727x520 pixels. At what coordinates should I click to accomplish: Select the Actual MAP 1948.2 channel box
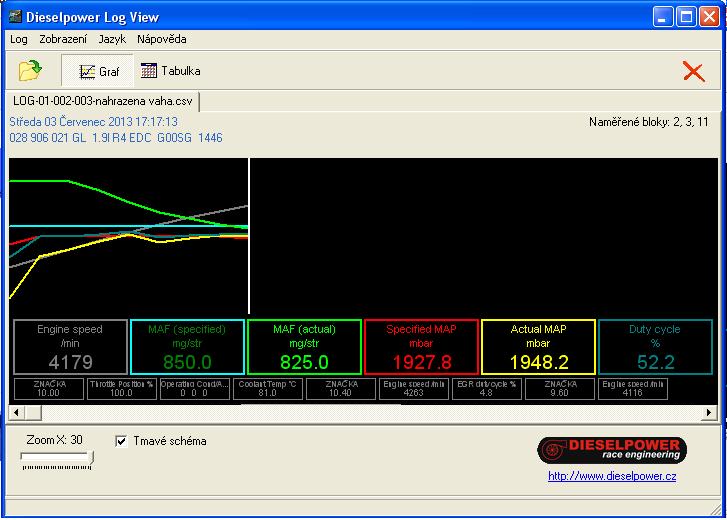[x=538, y=347]
